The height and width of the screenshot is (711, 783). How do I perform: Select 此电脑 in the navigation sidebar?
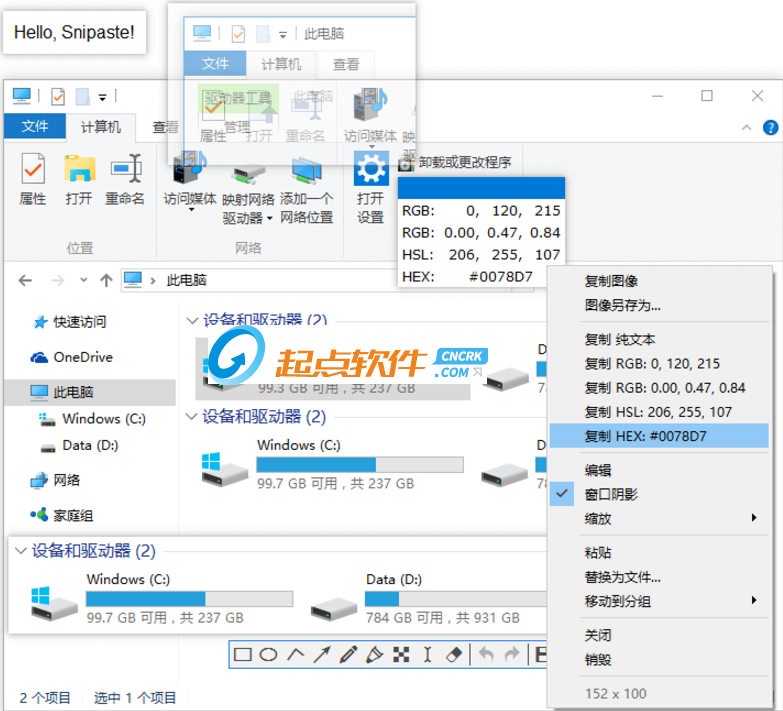tap(90, 392)
